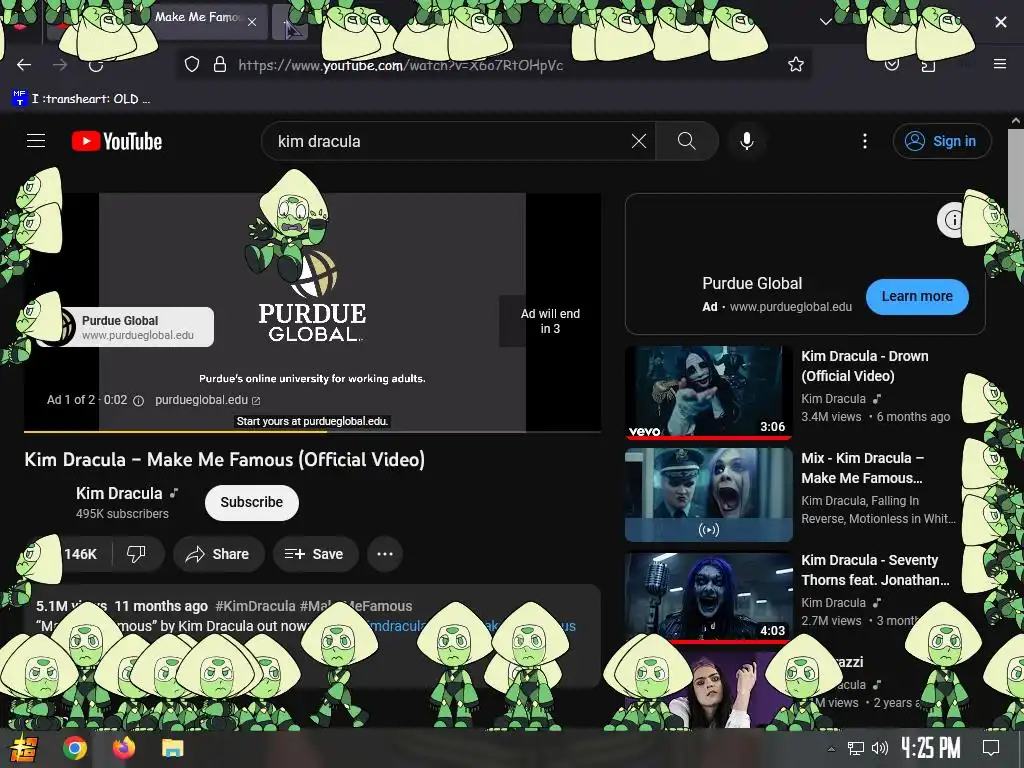
Task: Bookmark this page with the star icon
Action: click(795, 65)
